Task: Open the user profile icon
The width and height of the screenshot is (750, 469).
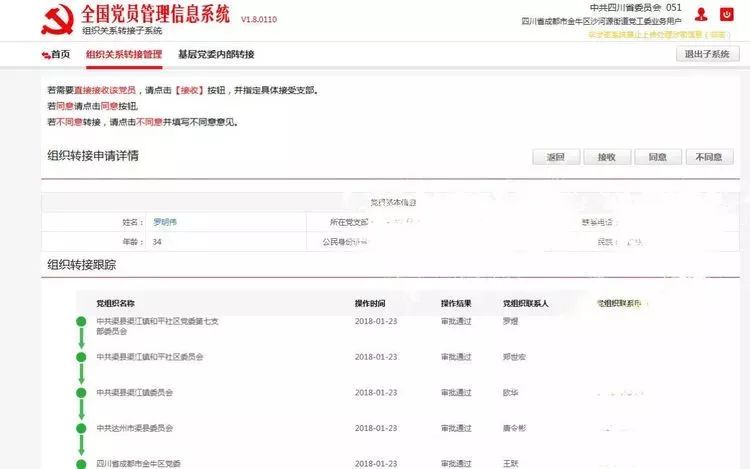Action: tap(701, 14)
